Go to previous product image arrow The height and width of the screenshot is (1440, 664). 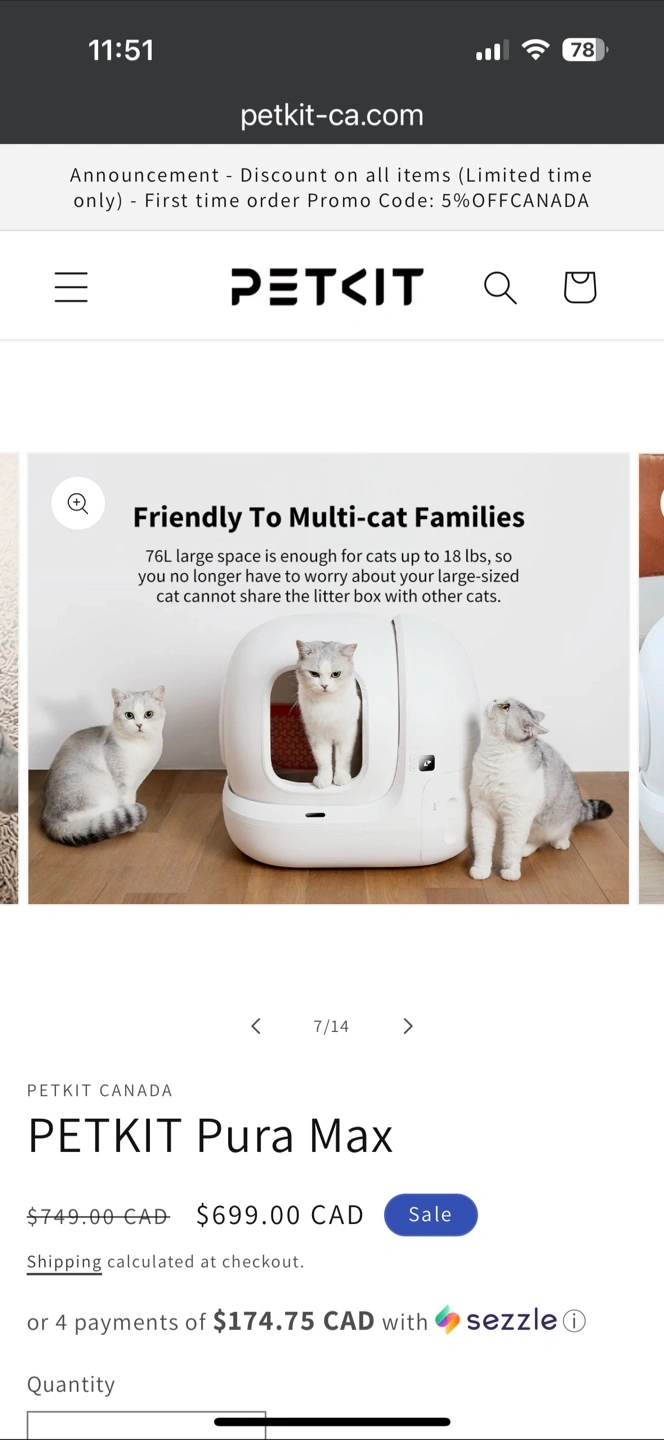pos(256,1026)
